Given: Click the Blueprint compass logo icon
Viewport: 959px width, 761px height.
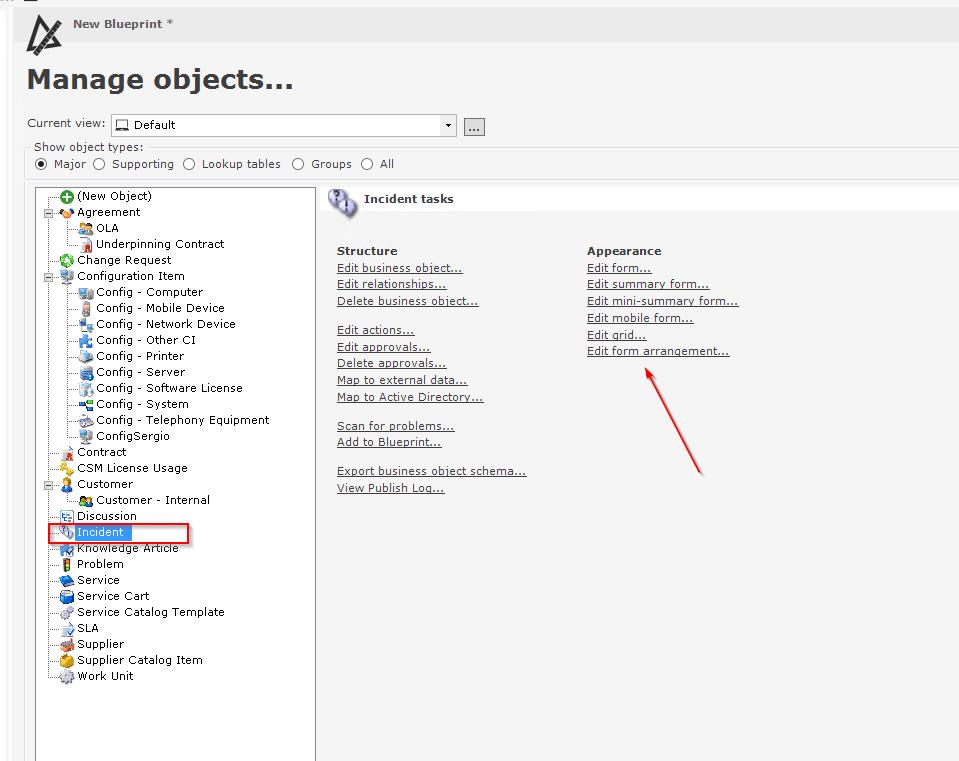Looking at the screenshot, I should pyautogui.click(x=44, y=35).
